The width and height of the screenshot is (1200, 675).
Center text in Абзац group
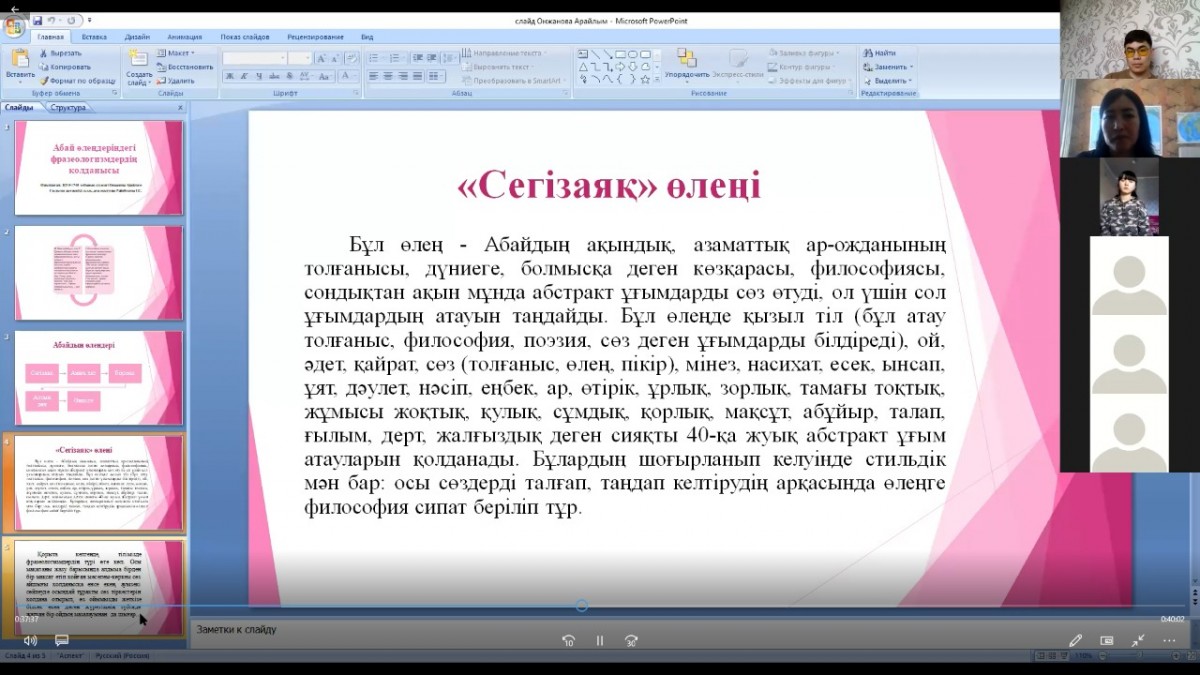pyautogui.click(x=389, y=76)
